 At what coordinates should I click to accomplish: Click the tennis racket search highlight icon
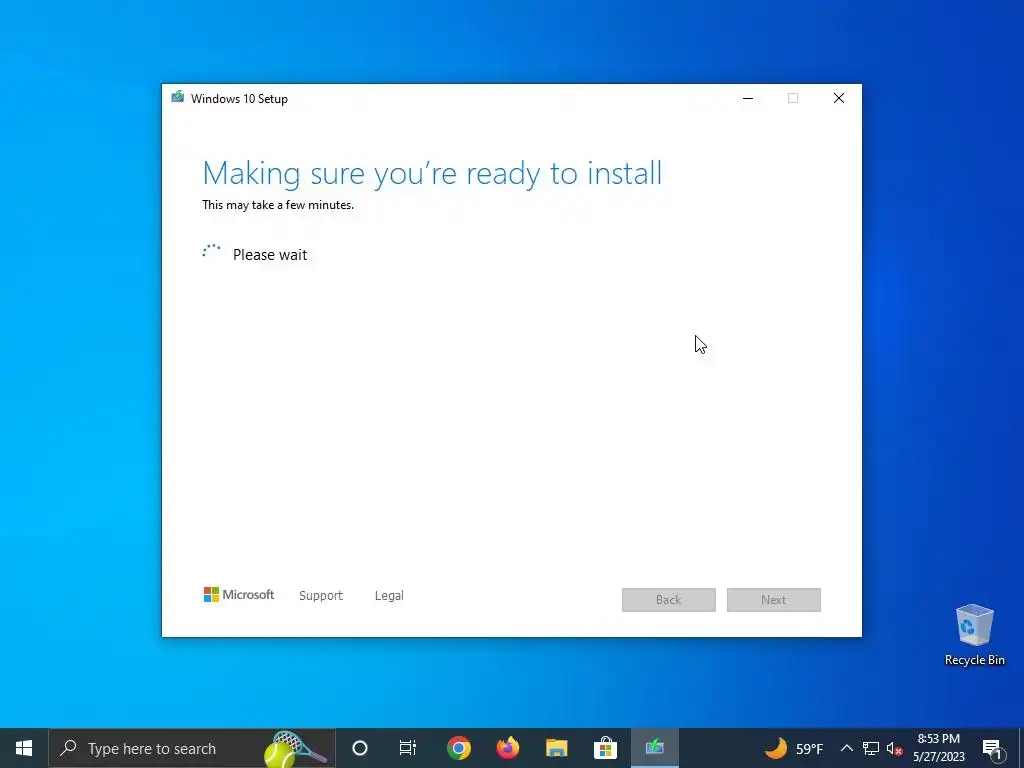point(294,748)
